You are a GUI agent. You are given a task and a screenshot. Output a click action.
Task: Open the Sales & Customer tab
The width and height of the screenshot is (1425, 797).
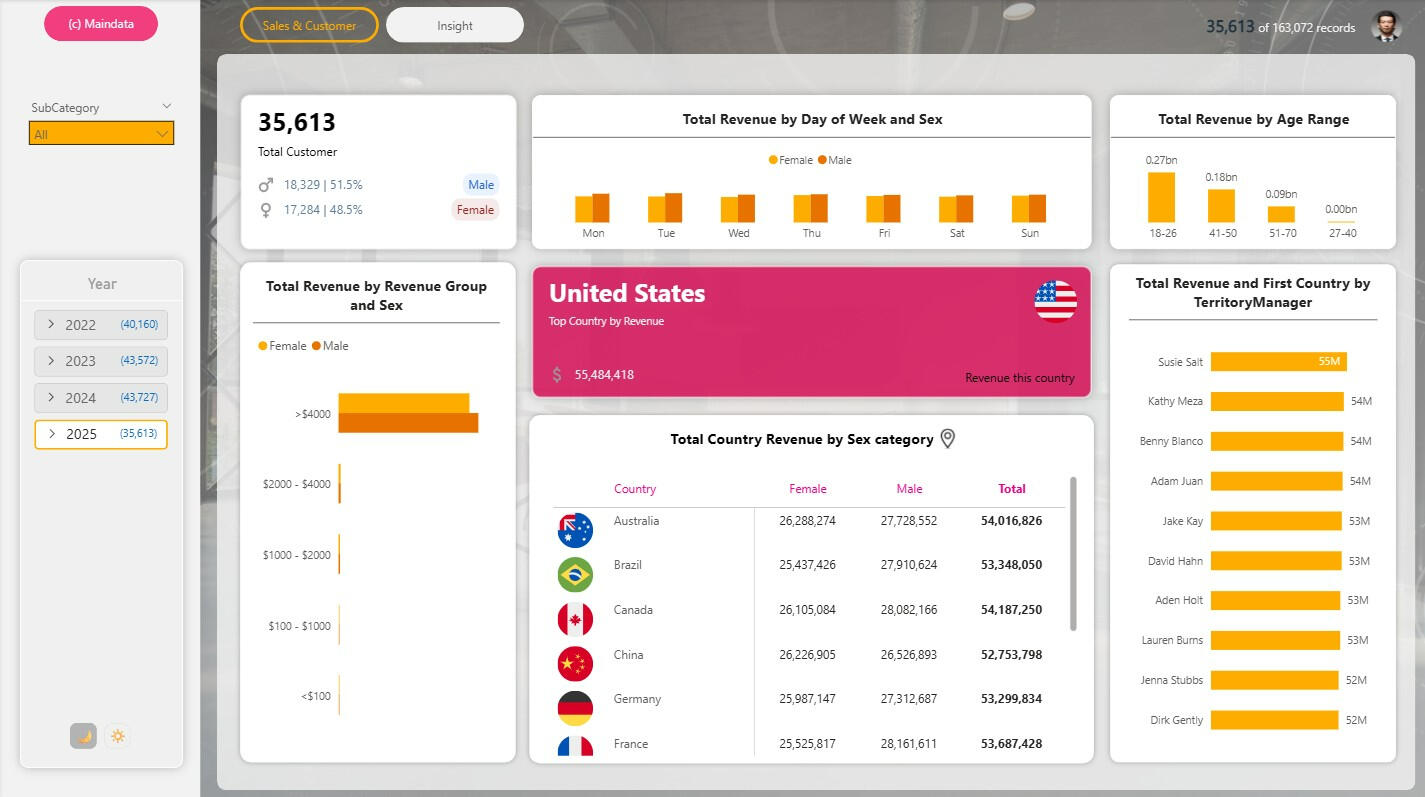coord(309,25)
